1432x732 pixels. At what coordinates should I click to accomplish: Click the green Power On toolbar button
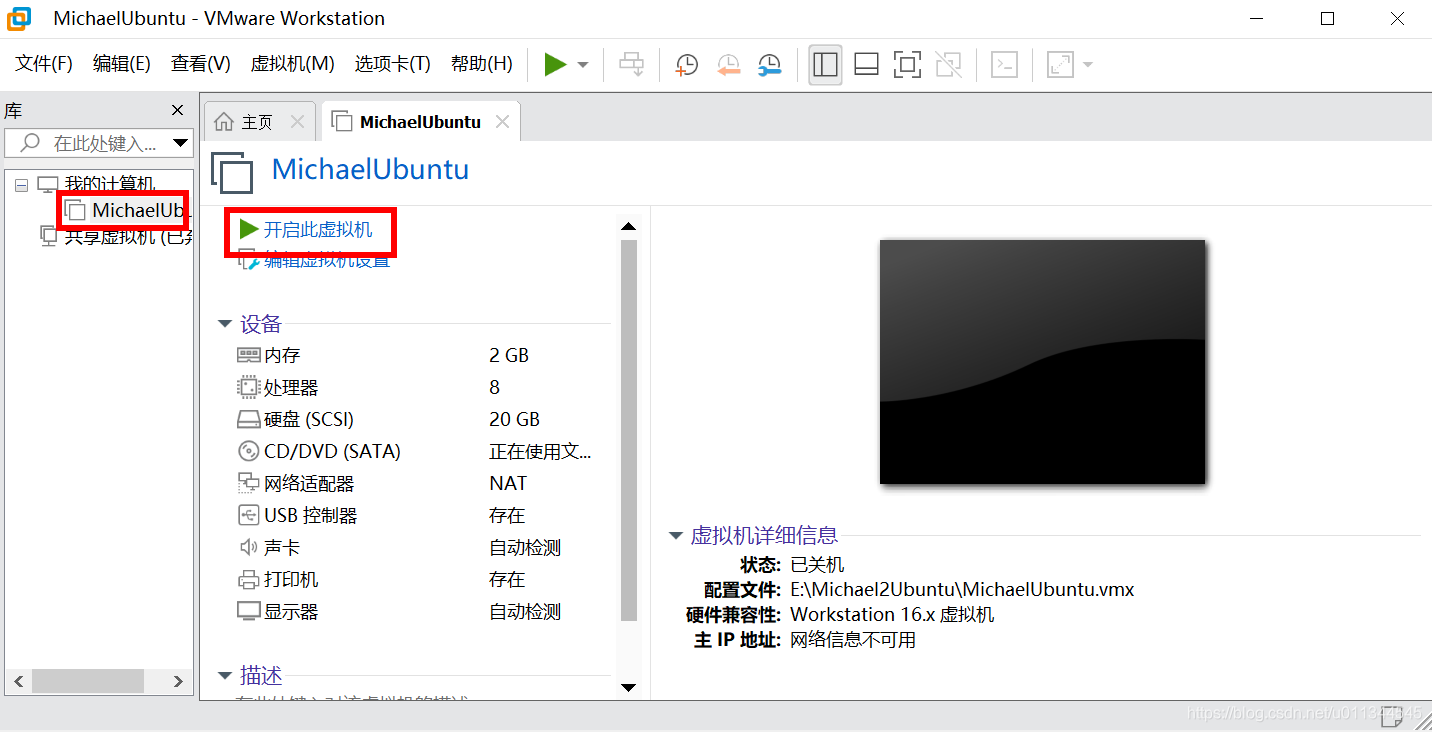[555, 65]
